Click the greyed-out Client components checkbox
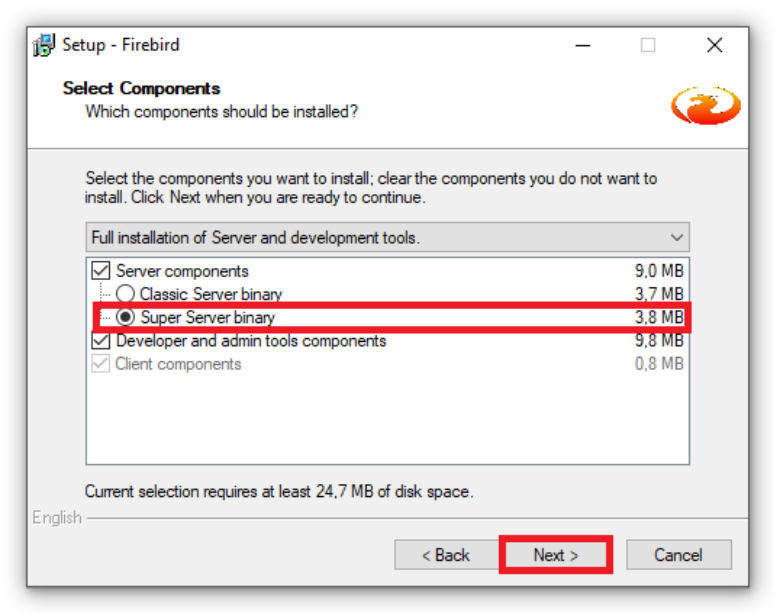Image resolution: width=774 pixels, height=613 pixels. tap(101, 364)
